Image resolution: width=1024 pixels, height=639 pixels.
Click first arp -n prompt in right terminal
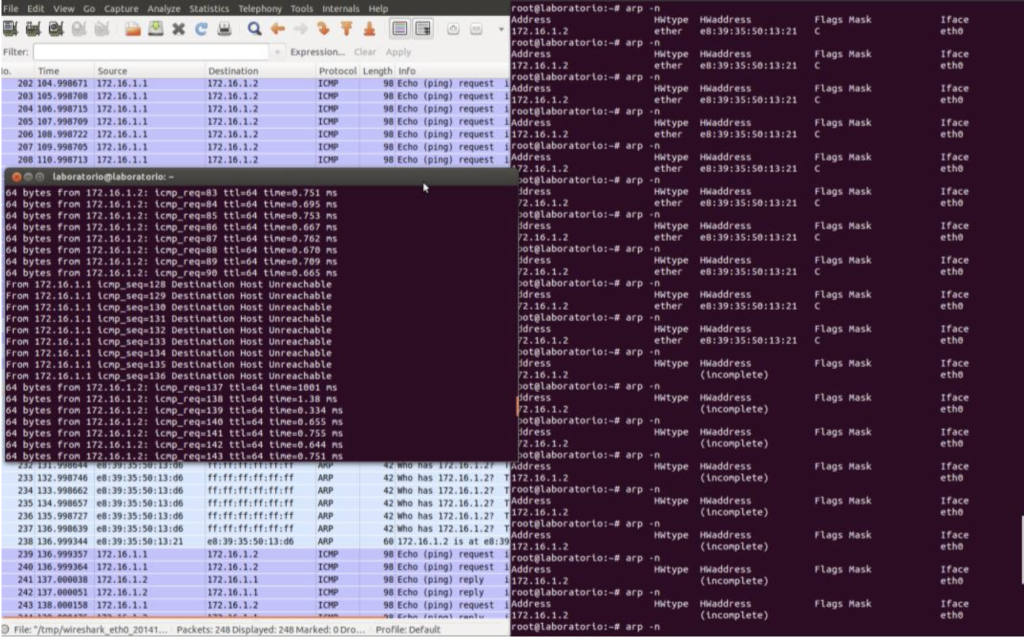[x=586, y=8]
